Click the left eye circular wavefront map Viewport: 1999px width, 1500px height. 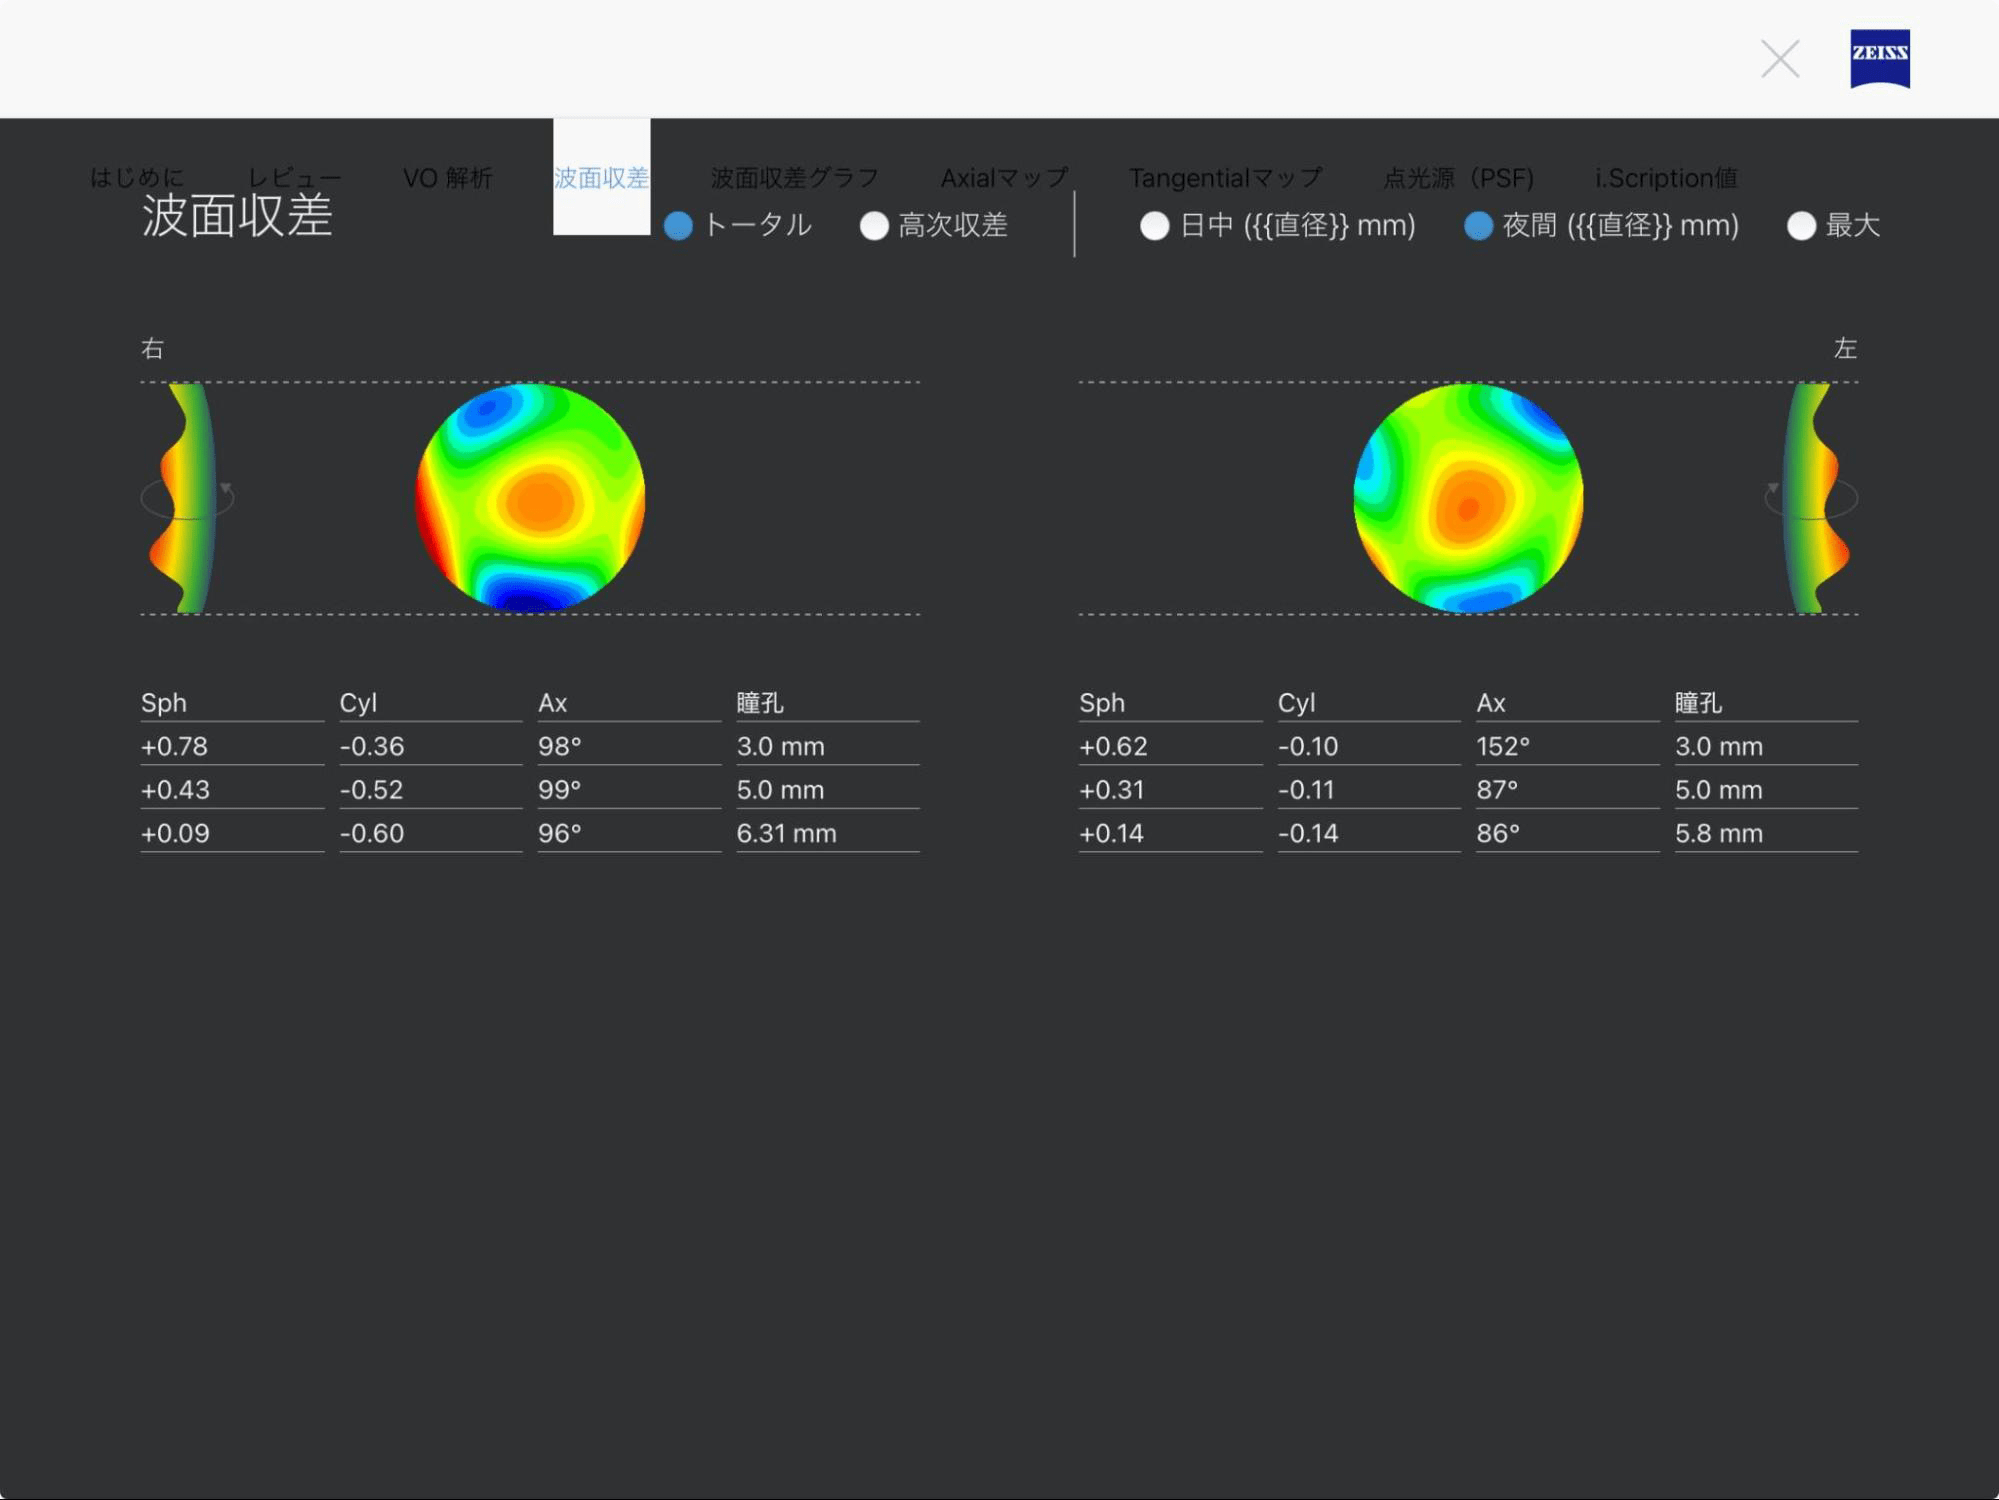click(1468, 497)
